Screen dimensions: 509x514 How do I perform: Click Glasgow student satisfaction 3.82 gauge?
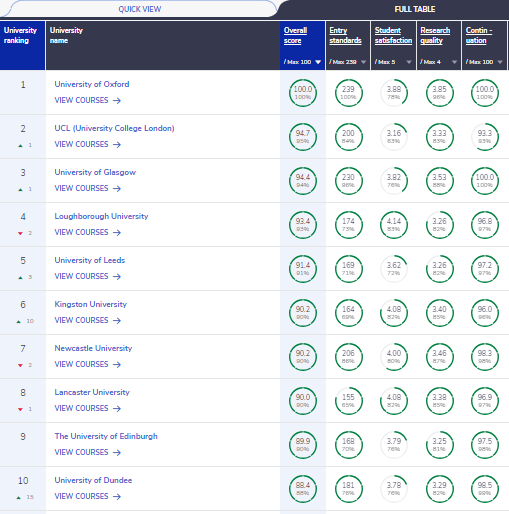pos(394,181)
